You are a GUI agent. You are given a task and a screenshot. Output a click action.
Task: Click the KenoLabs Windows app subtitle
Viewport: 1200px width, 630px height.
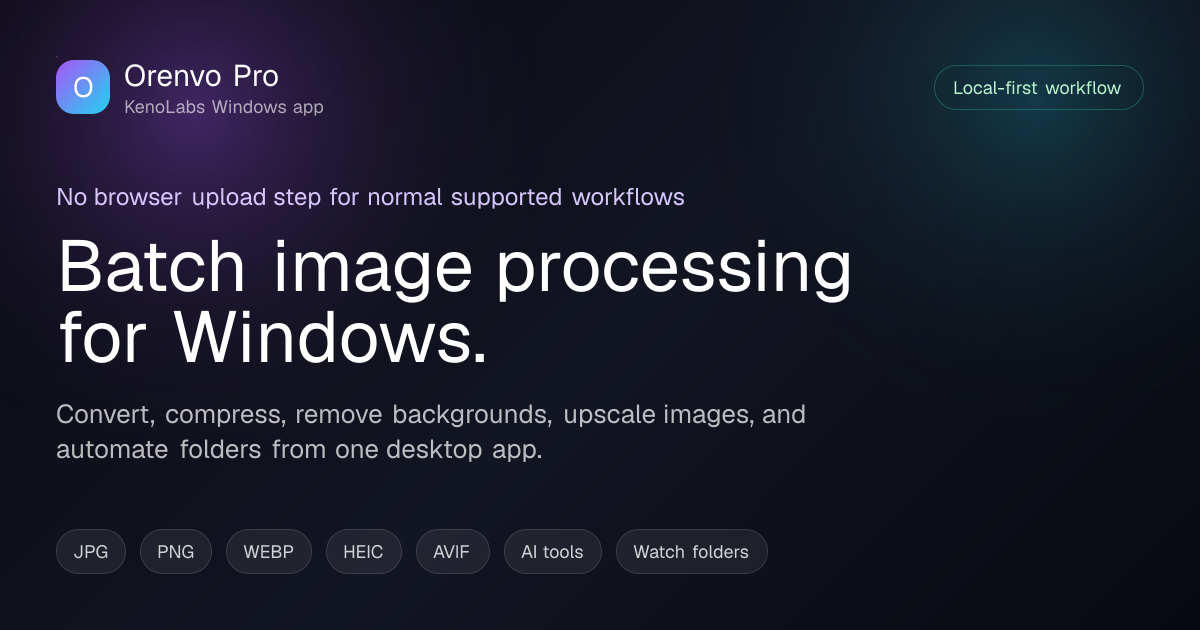coord(224,107)
